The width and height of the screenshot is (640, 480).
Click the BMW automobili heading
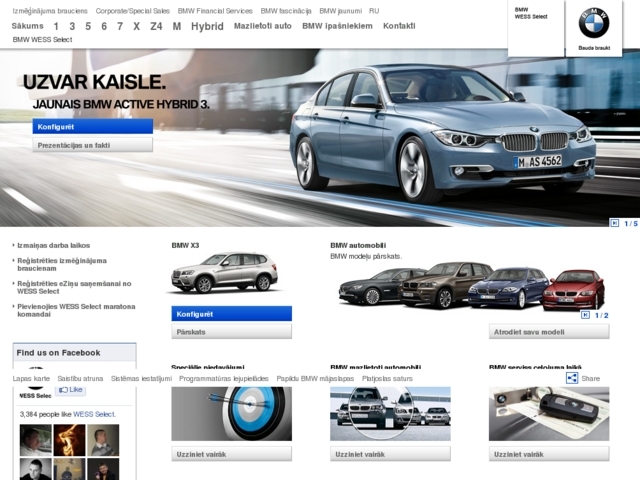pos(358,245)
